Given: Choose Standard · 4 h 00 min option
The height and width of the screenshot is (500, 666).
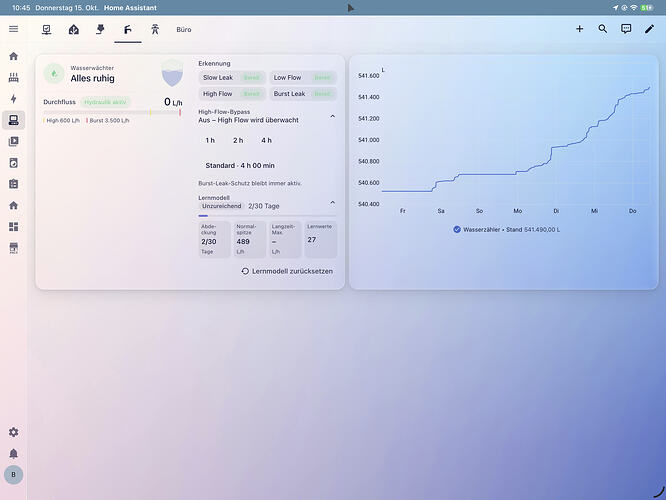Looking at the screenshot, I should click(240, 165).
